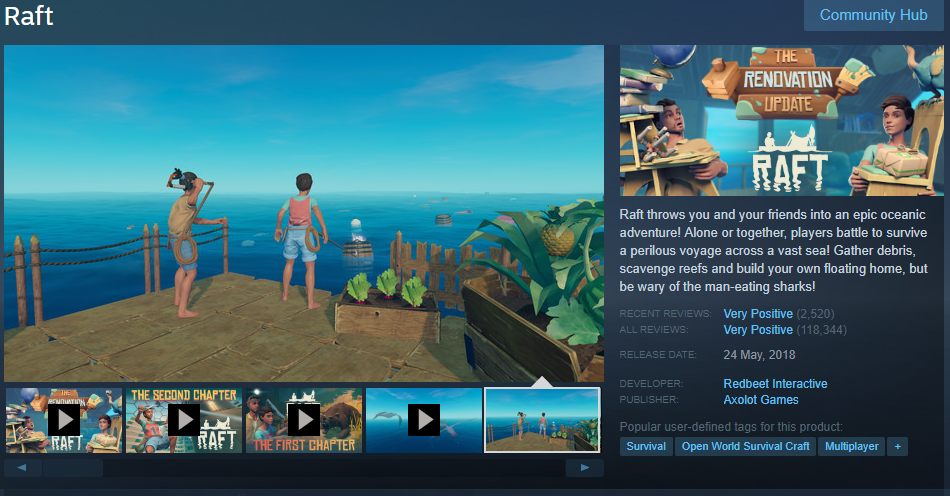The image size is (950, 496).
Task: Click the release date 24 May, 2018
Action: [759, 355]
